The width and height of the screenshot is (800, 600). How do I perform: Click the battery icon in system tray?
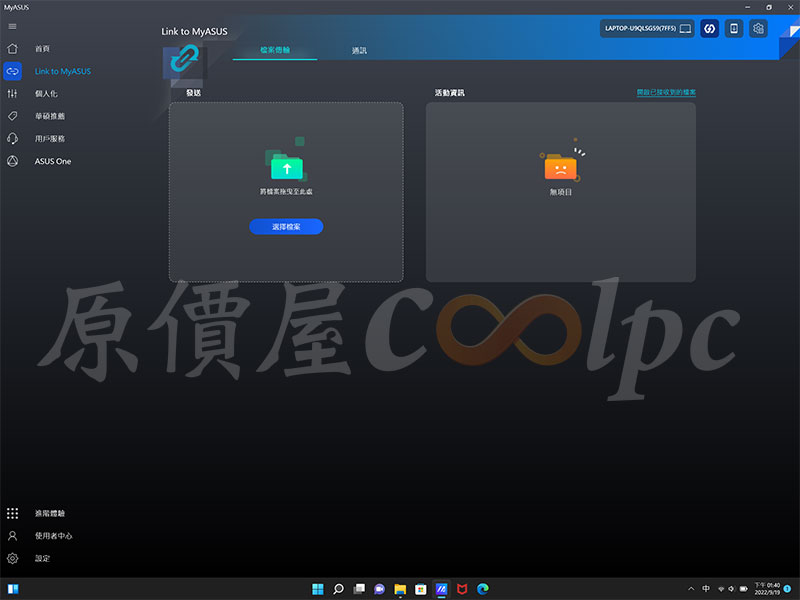[x=743, y=589]
